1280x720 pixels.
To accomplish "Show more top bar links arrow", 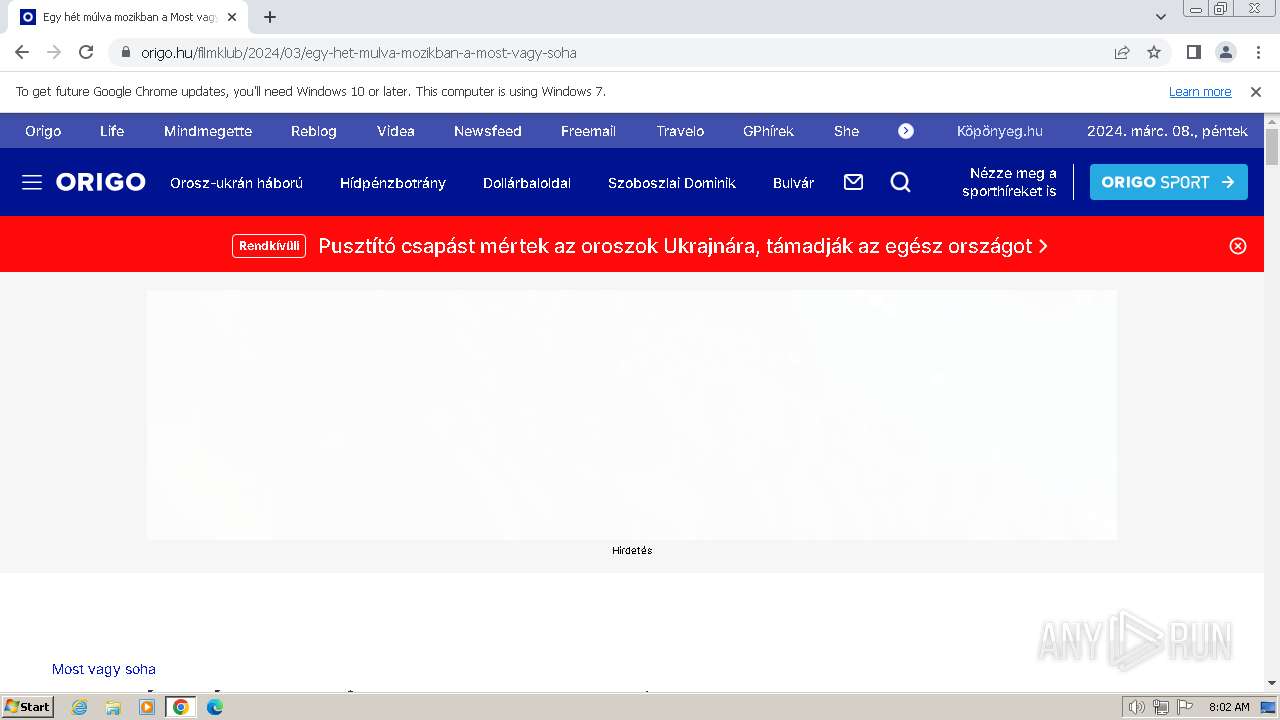I will 906,131.
